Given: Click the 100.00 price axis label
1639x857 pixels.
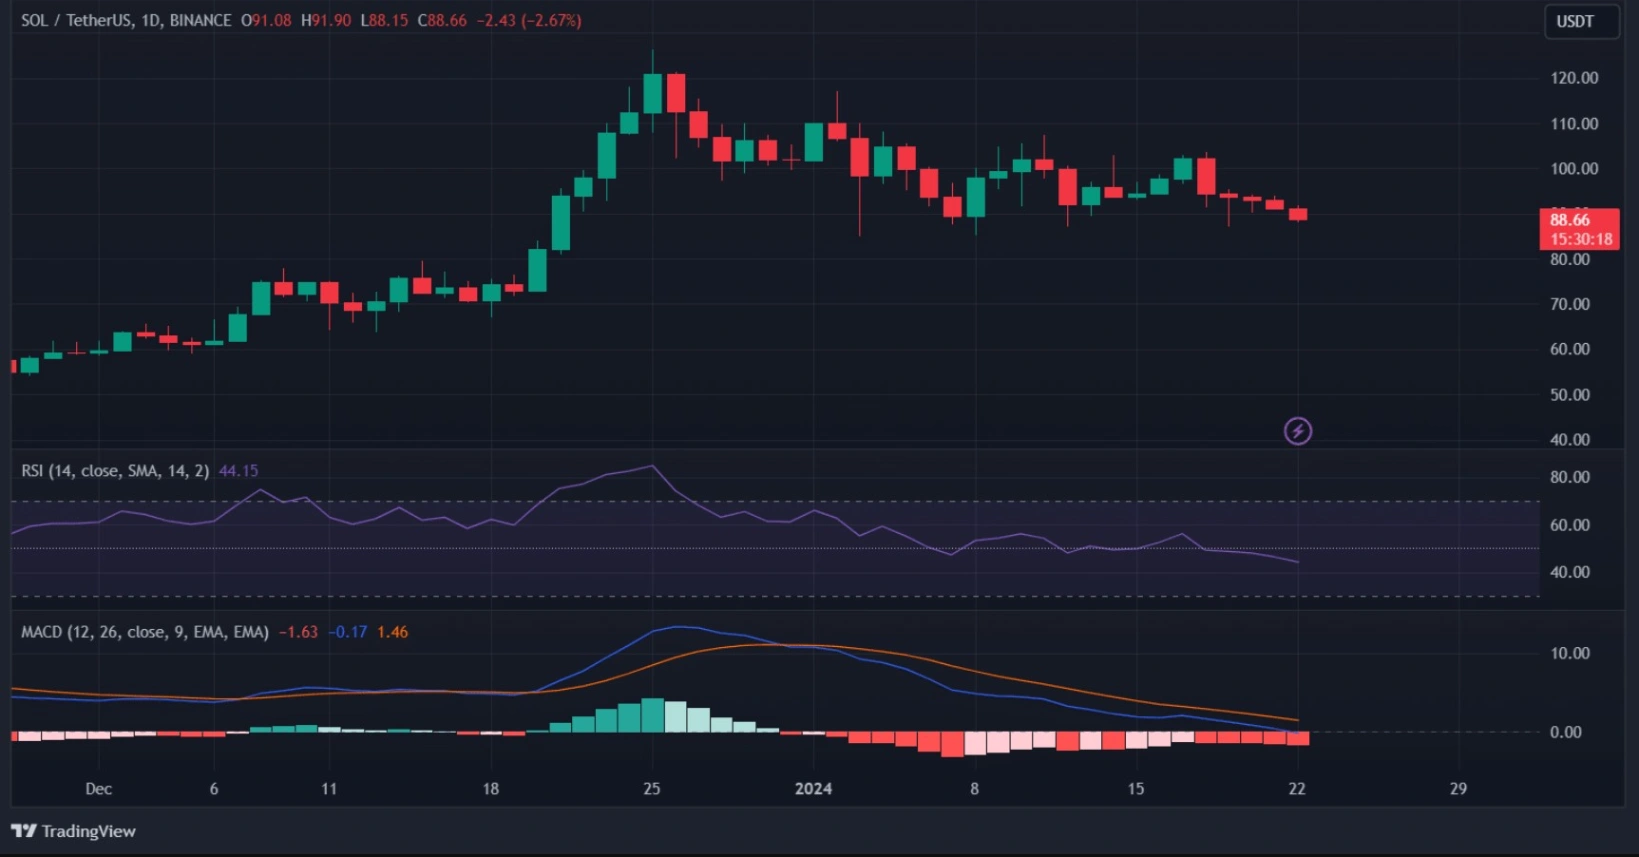Looking at the screenshot, I should point(1574,169).
